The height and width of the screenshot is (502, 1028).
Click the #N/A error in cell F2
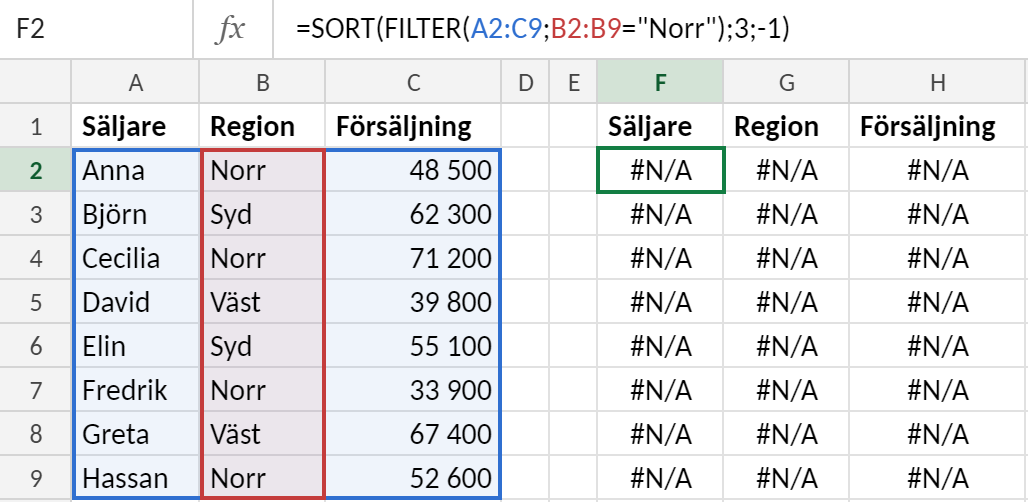coord(660,170)
